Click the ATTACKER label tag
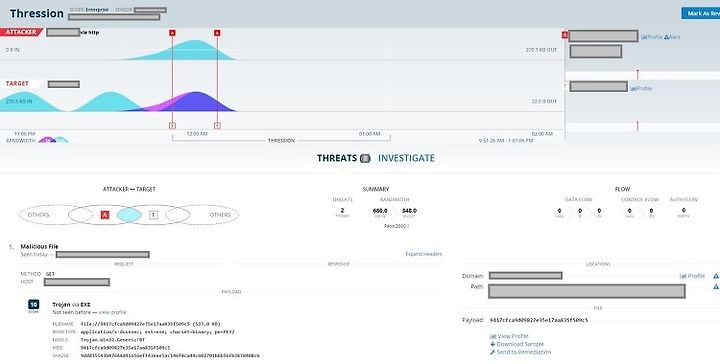 tap(21, 32)
